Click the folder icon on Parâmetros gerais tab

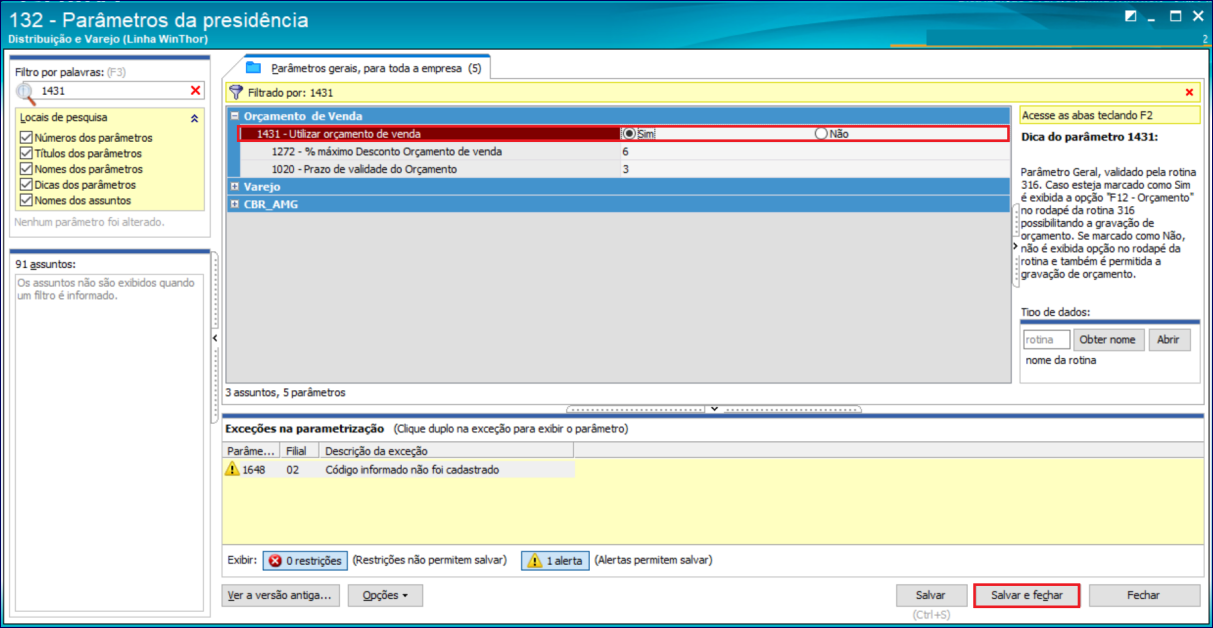253,68
